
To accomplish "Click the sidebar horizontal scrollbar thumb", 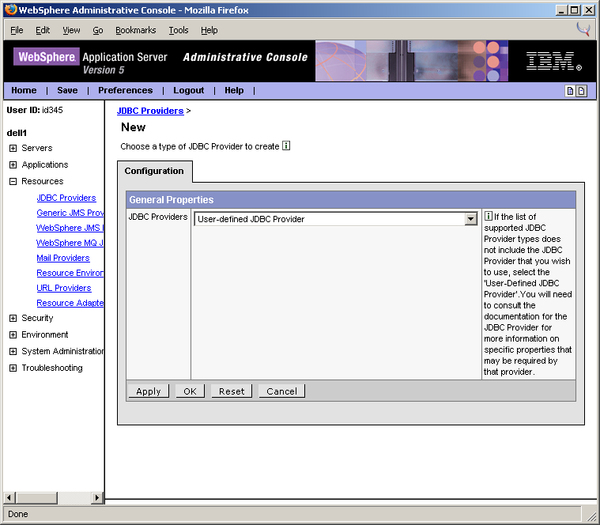I will point(36,497).
